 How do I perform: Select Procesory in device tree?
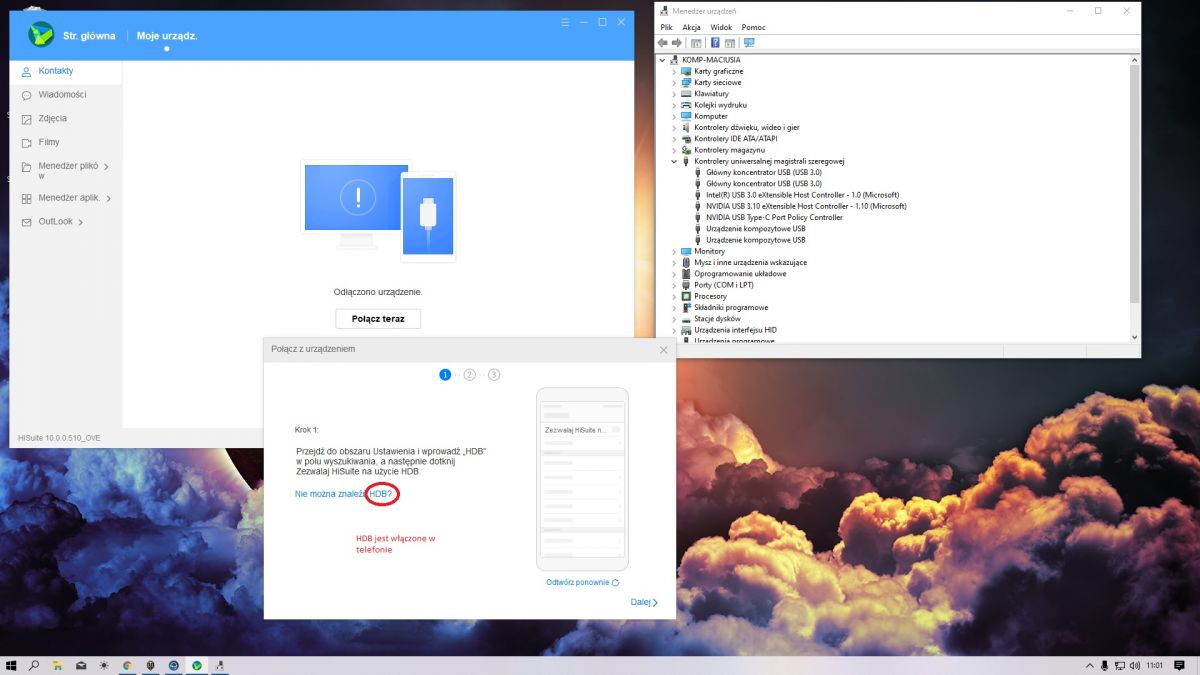[710, 296]
